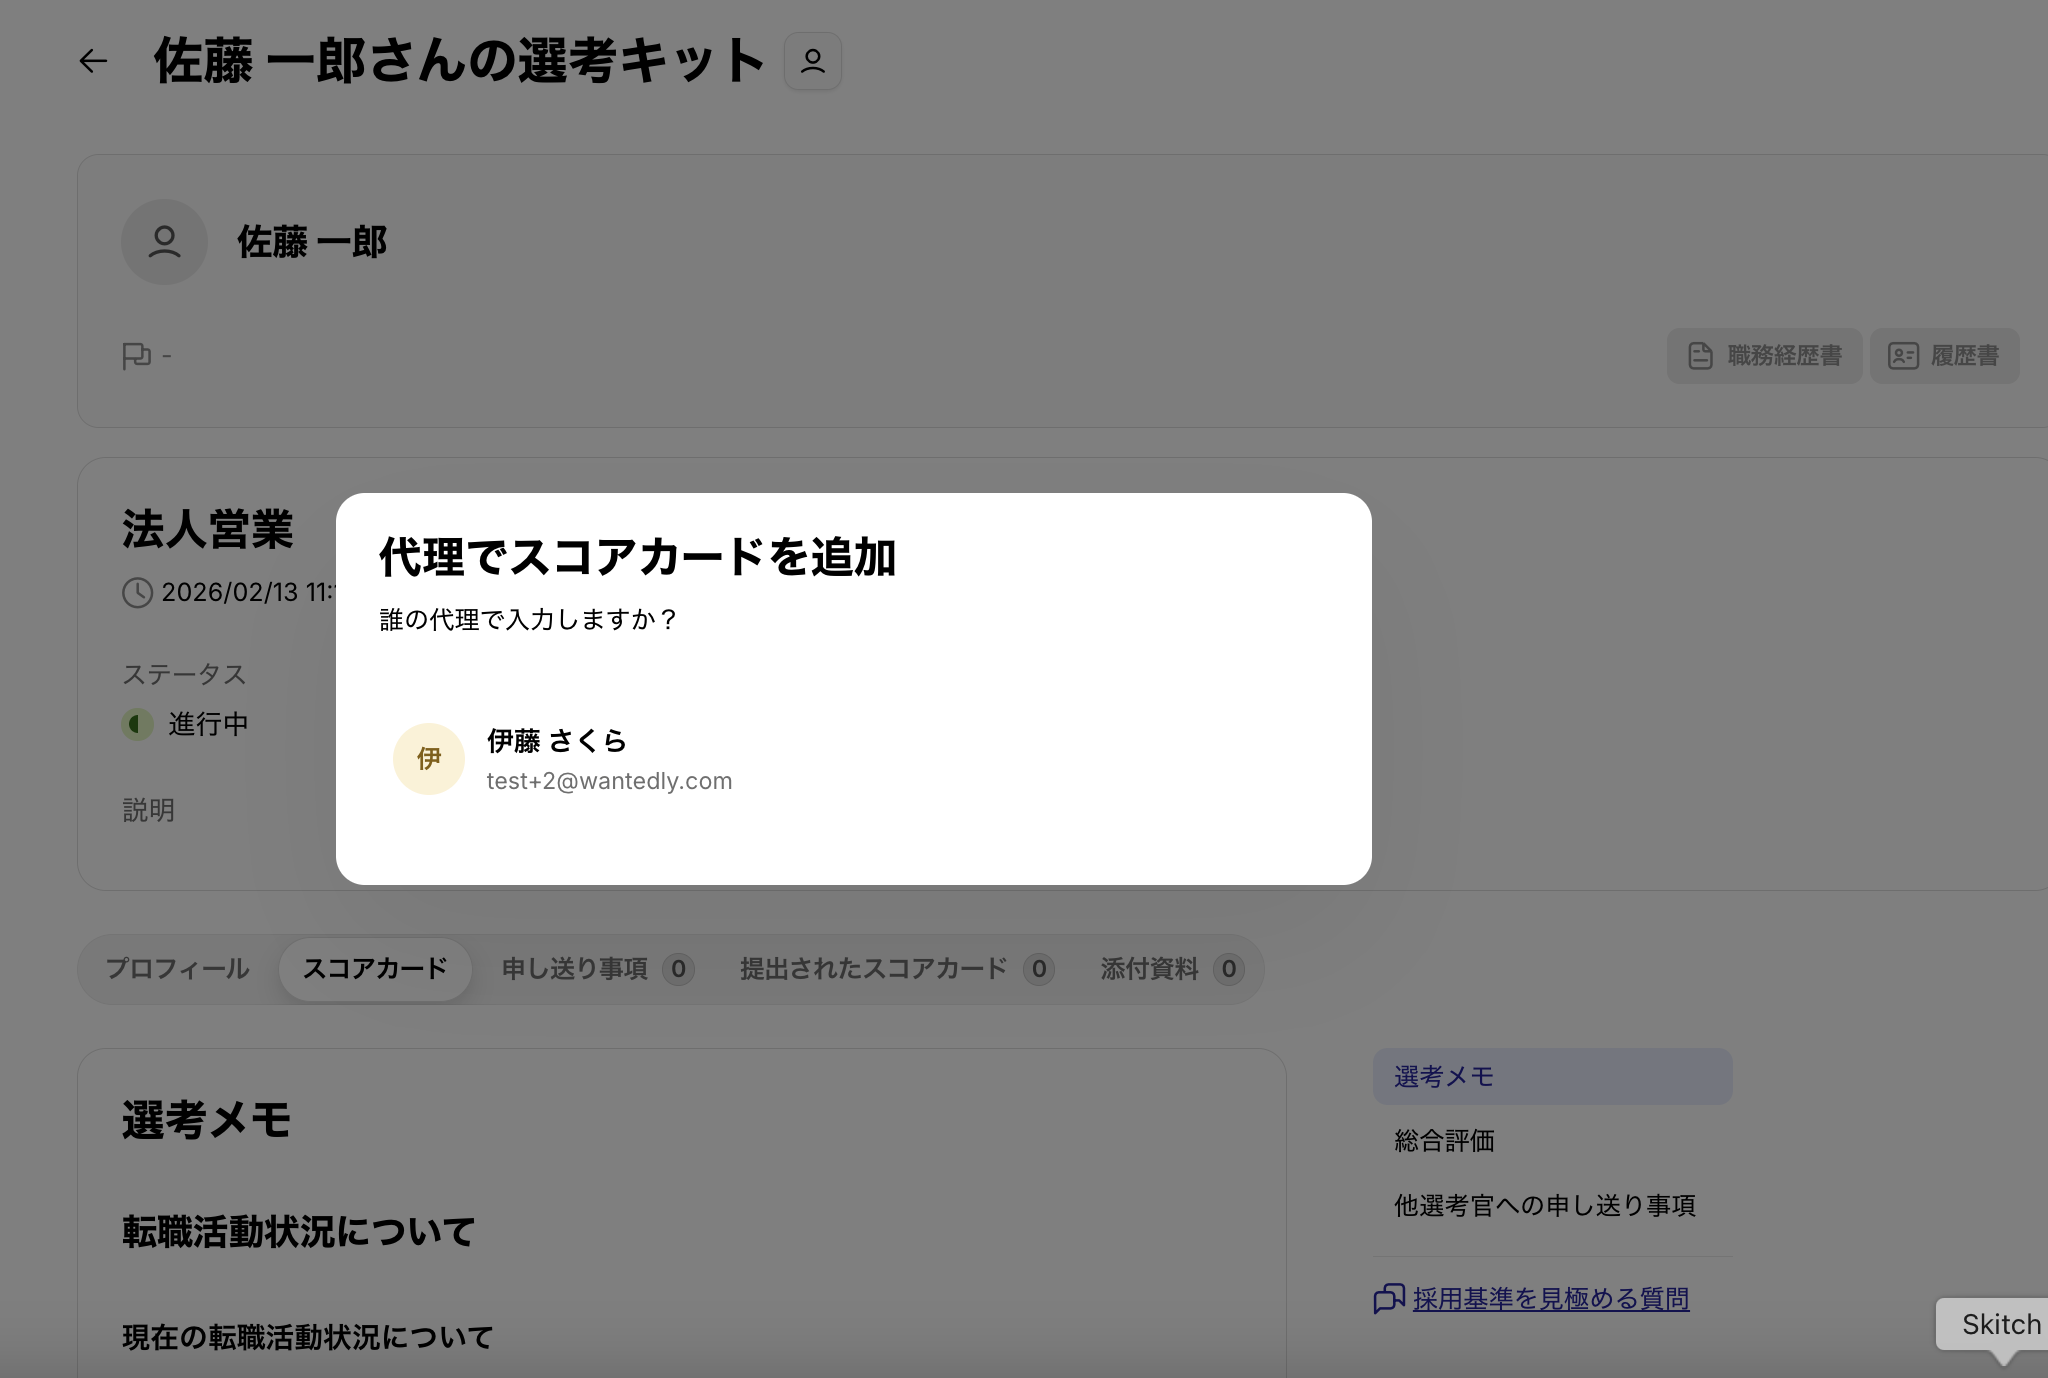
Task: Click the chat icon beside 採用基準を見極める質問
Action: coord(1389,1298)
